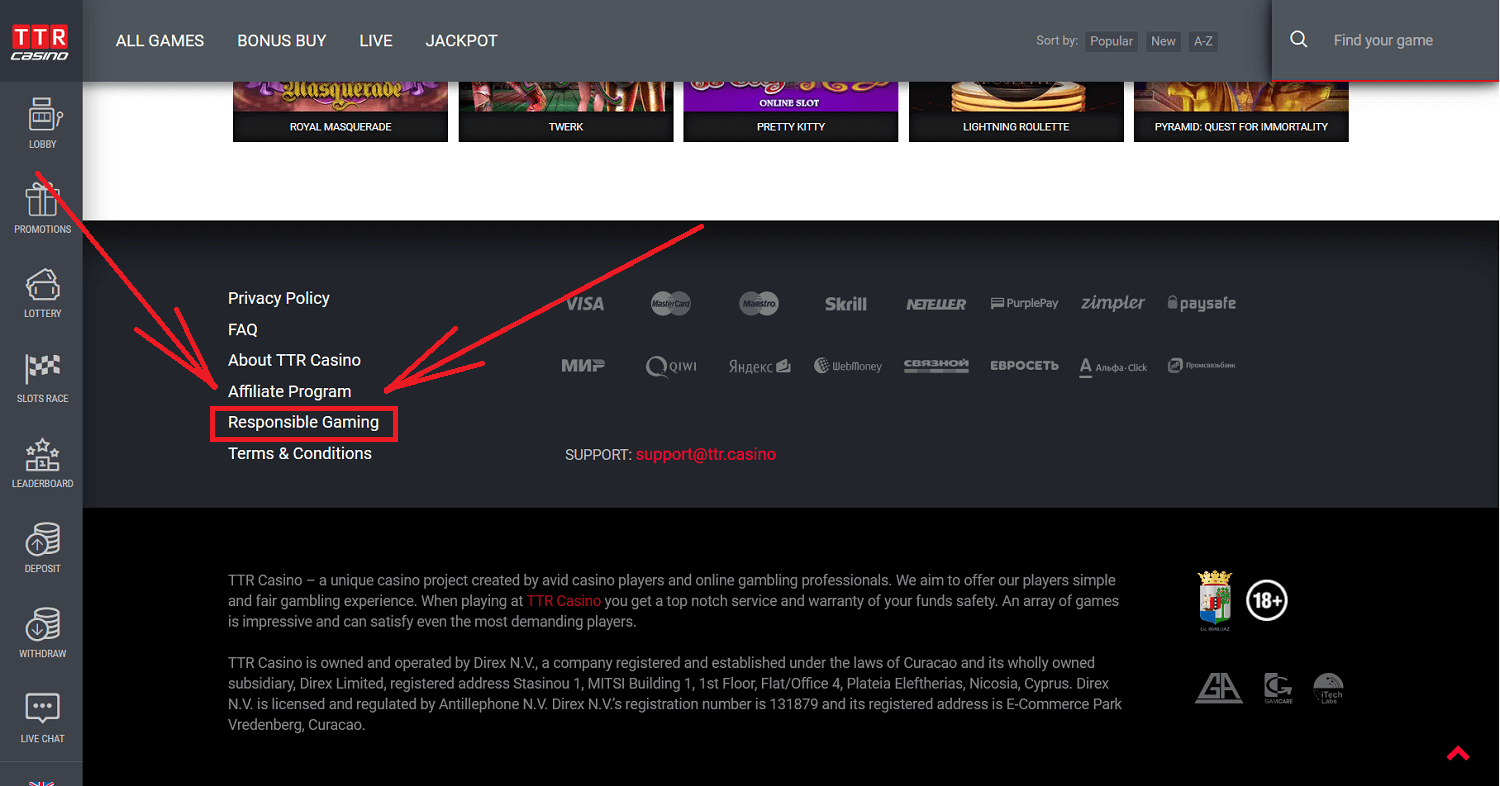This screenshot has height=786, width=1500.
Task: Sort games by Popular
Action: click(1111, 41)
